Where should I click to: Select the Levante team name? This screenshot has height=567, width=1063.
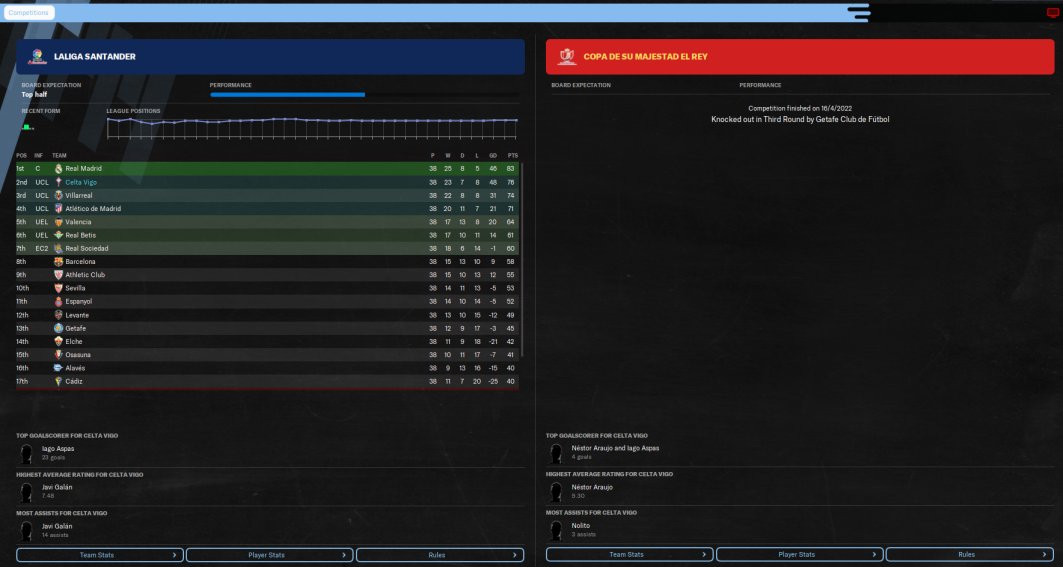point(77,315)
